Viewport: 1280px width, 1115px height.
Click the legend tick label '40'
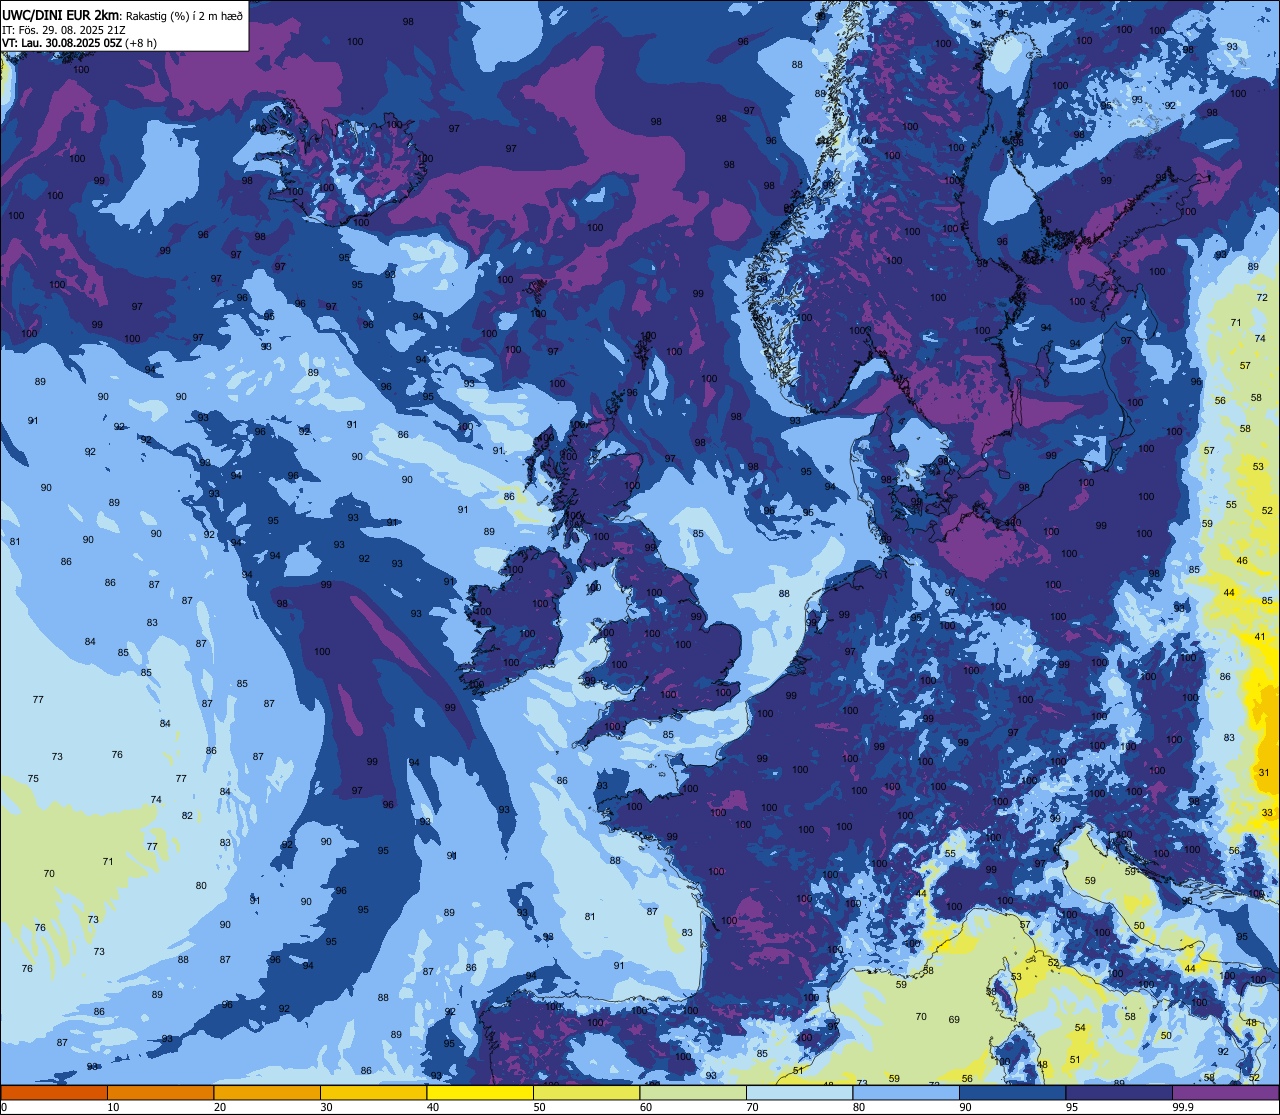pos(433,1107)
